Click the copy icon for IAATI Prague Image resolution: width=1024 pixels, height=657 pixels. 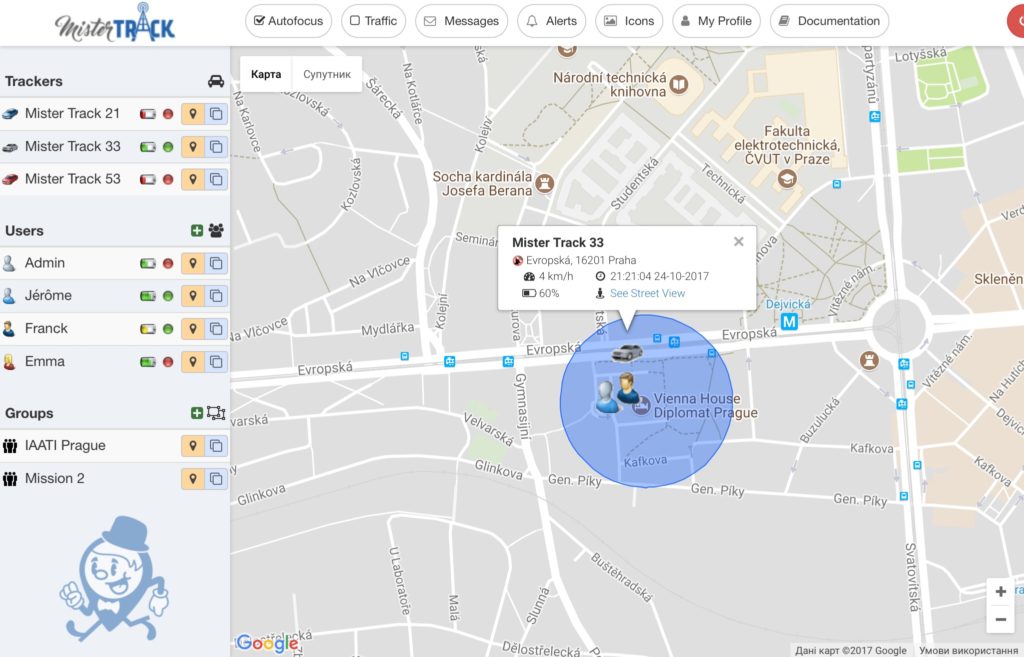[x=216, y=445]
